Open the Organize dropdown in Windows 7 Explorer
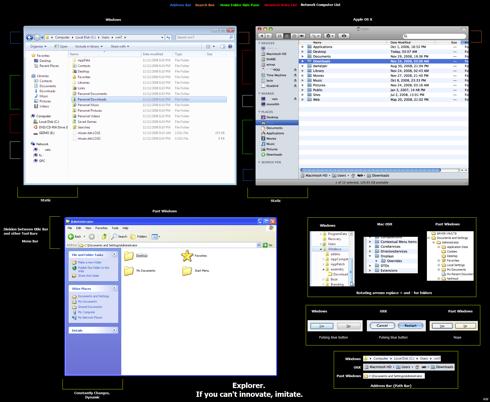Viewport: 490px width, 402px height. tap(38, 46)
